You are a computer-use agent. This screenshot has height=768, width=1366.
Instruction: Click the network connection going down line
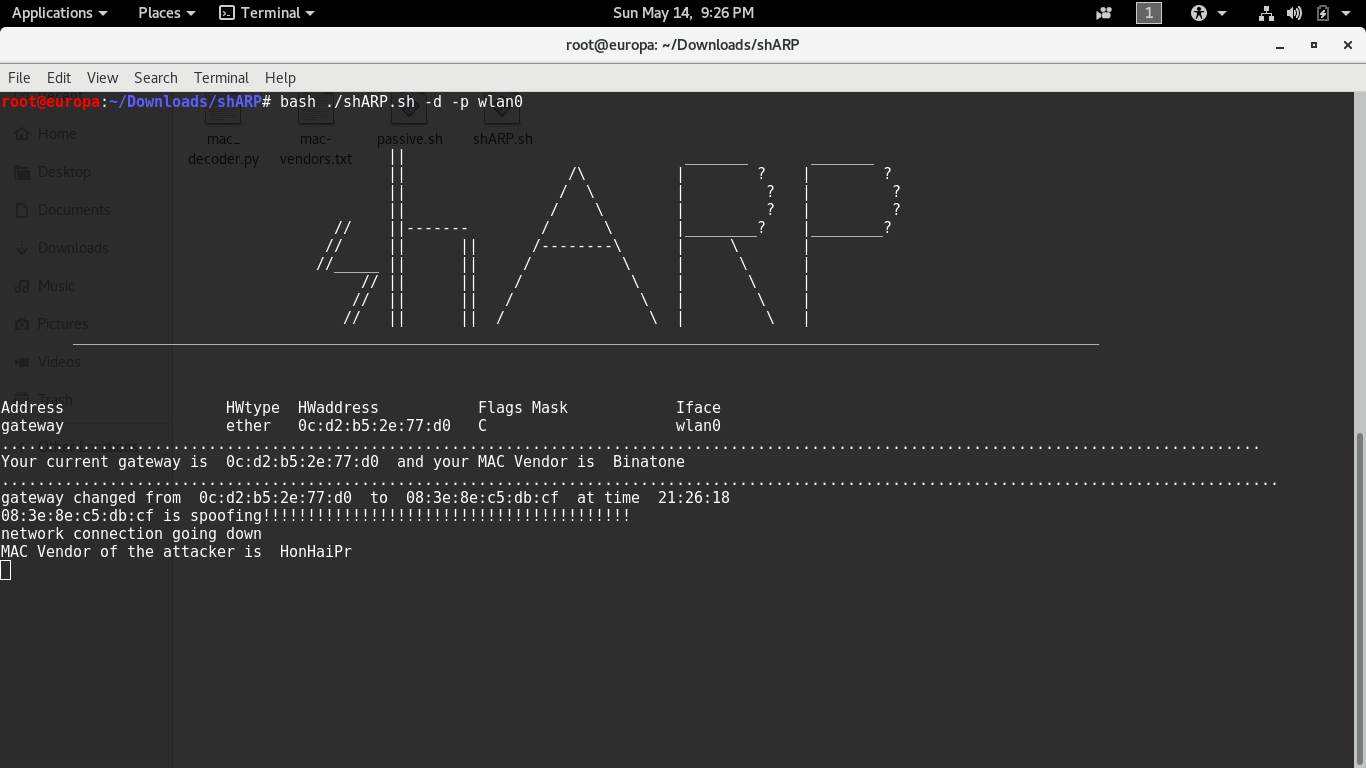[131, 534]
